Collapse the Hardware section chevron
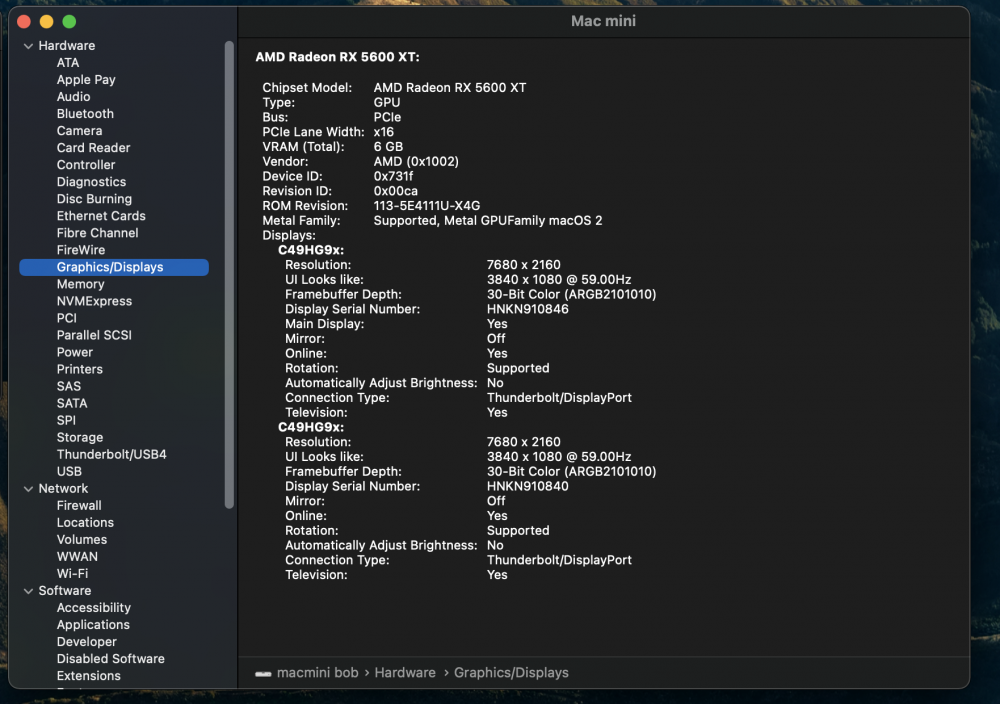1000x704 pixels. point(28,46)
